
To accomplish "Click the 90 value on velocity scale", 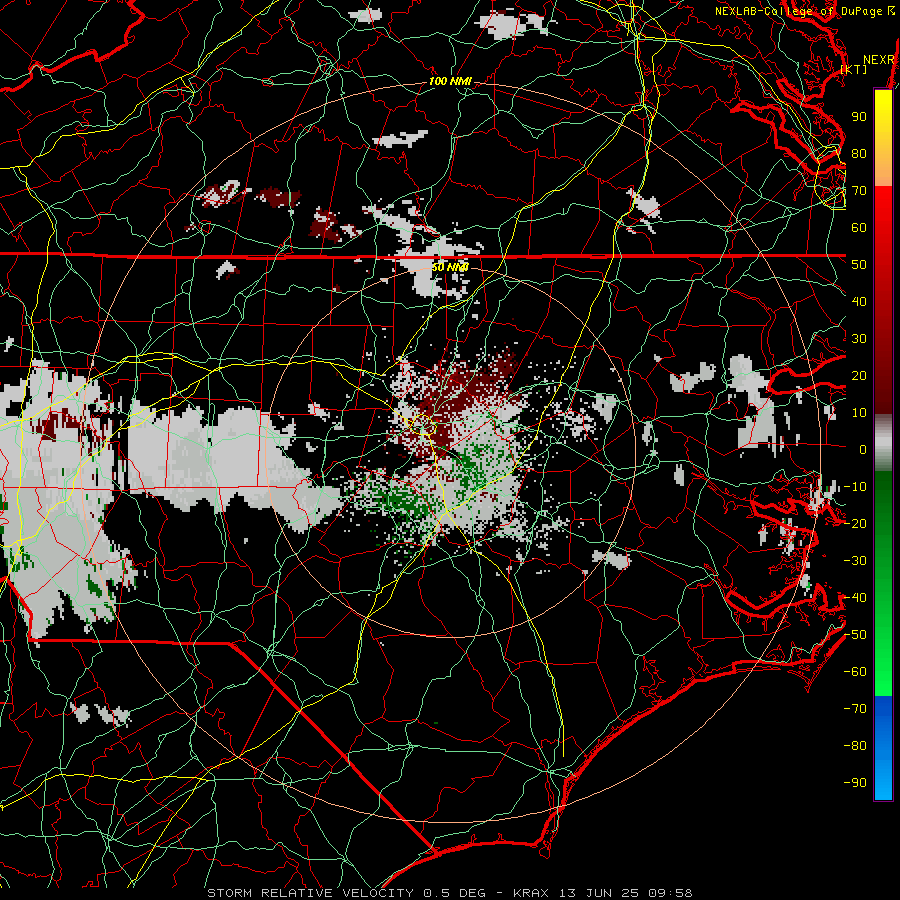I will click(x=859, y=117).
